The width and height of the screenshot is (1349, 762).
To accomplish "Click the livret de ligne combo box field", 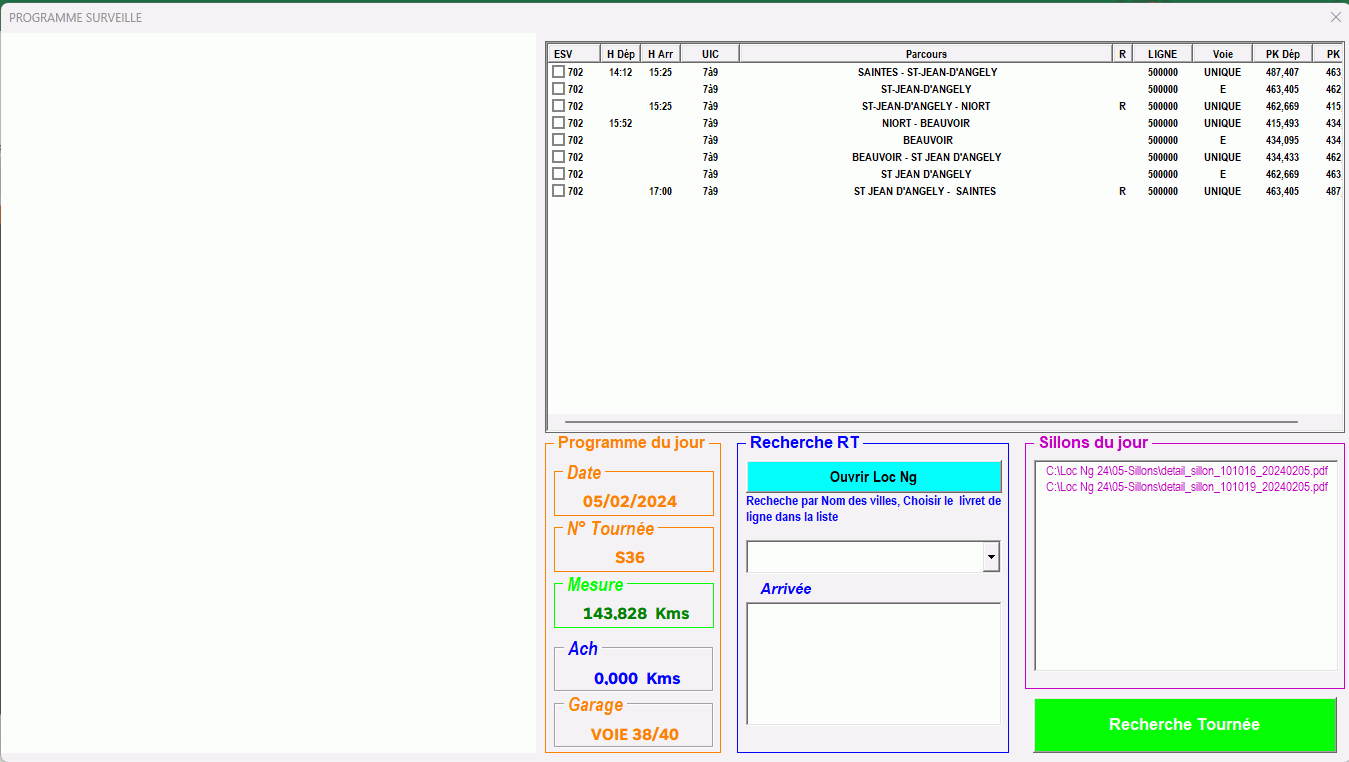I will click(864, 557).
